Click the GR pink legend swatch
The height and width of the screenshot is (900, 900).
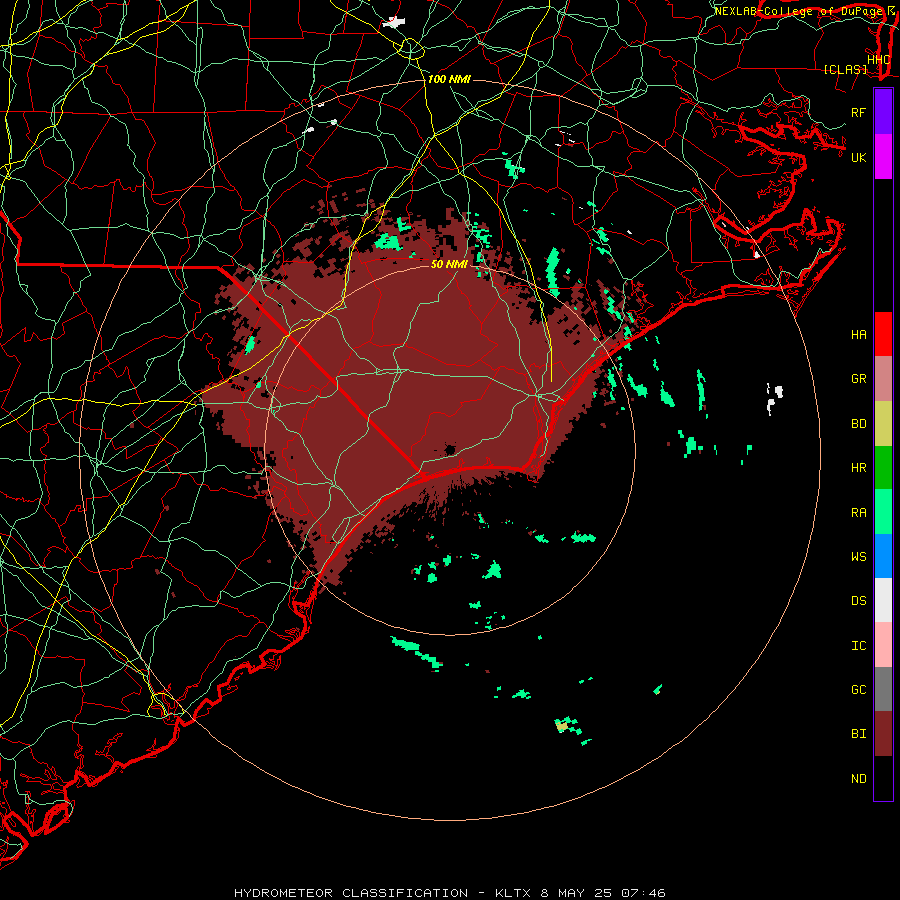tap(883, 379)
